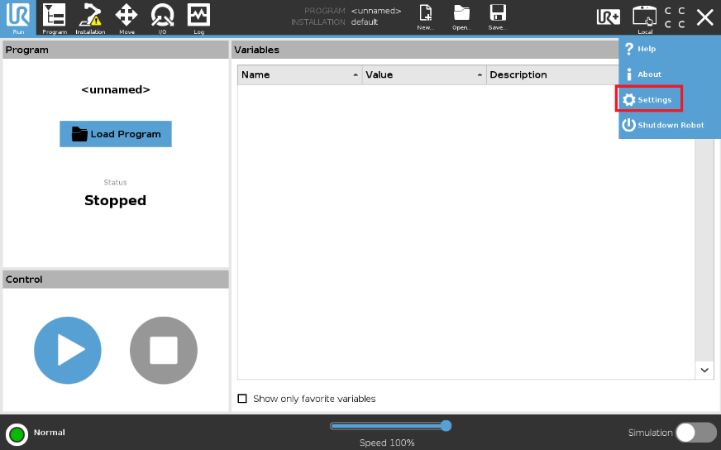Viewport: 721px width, 450px height.
Task: Click the Description column header
Action: click(x=553, y=75)
